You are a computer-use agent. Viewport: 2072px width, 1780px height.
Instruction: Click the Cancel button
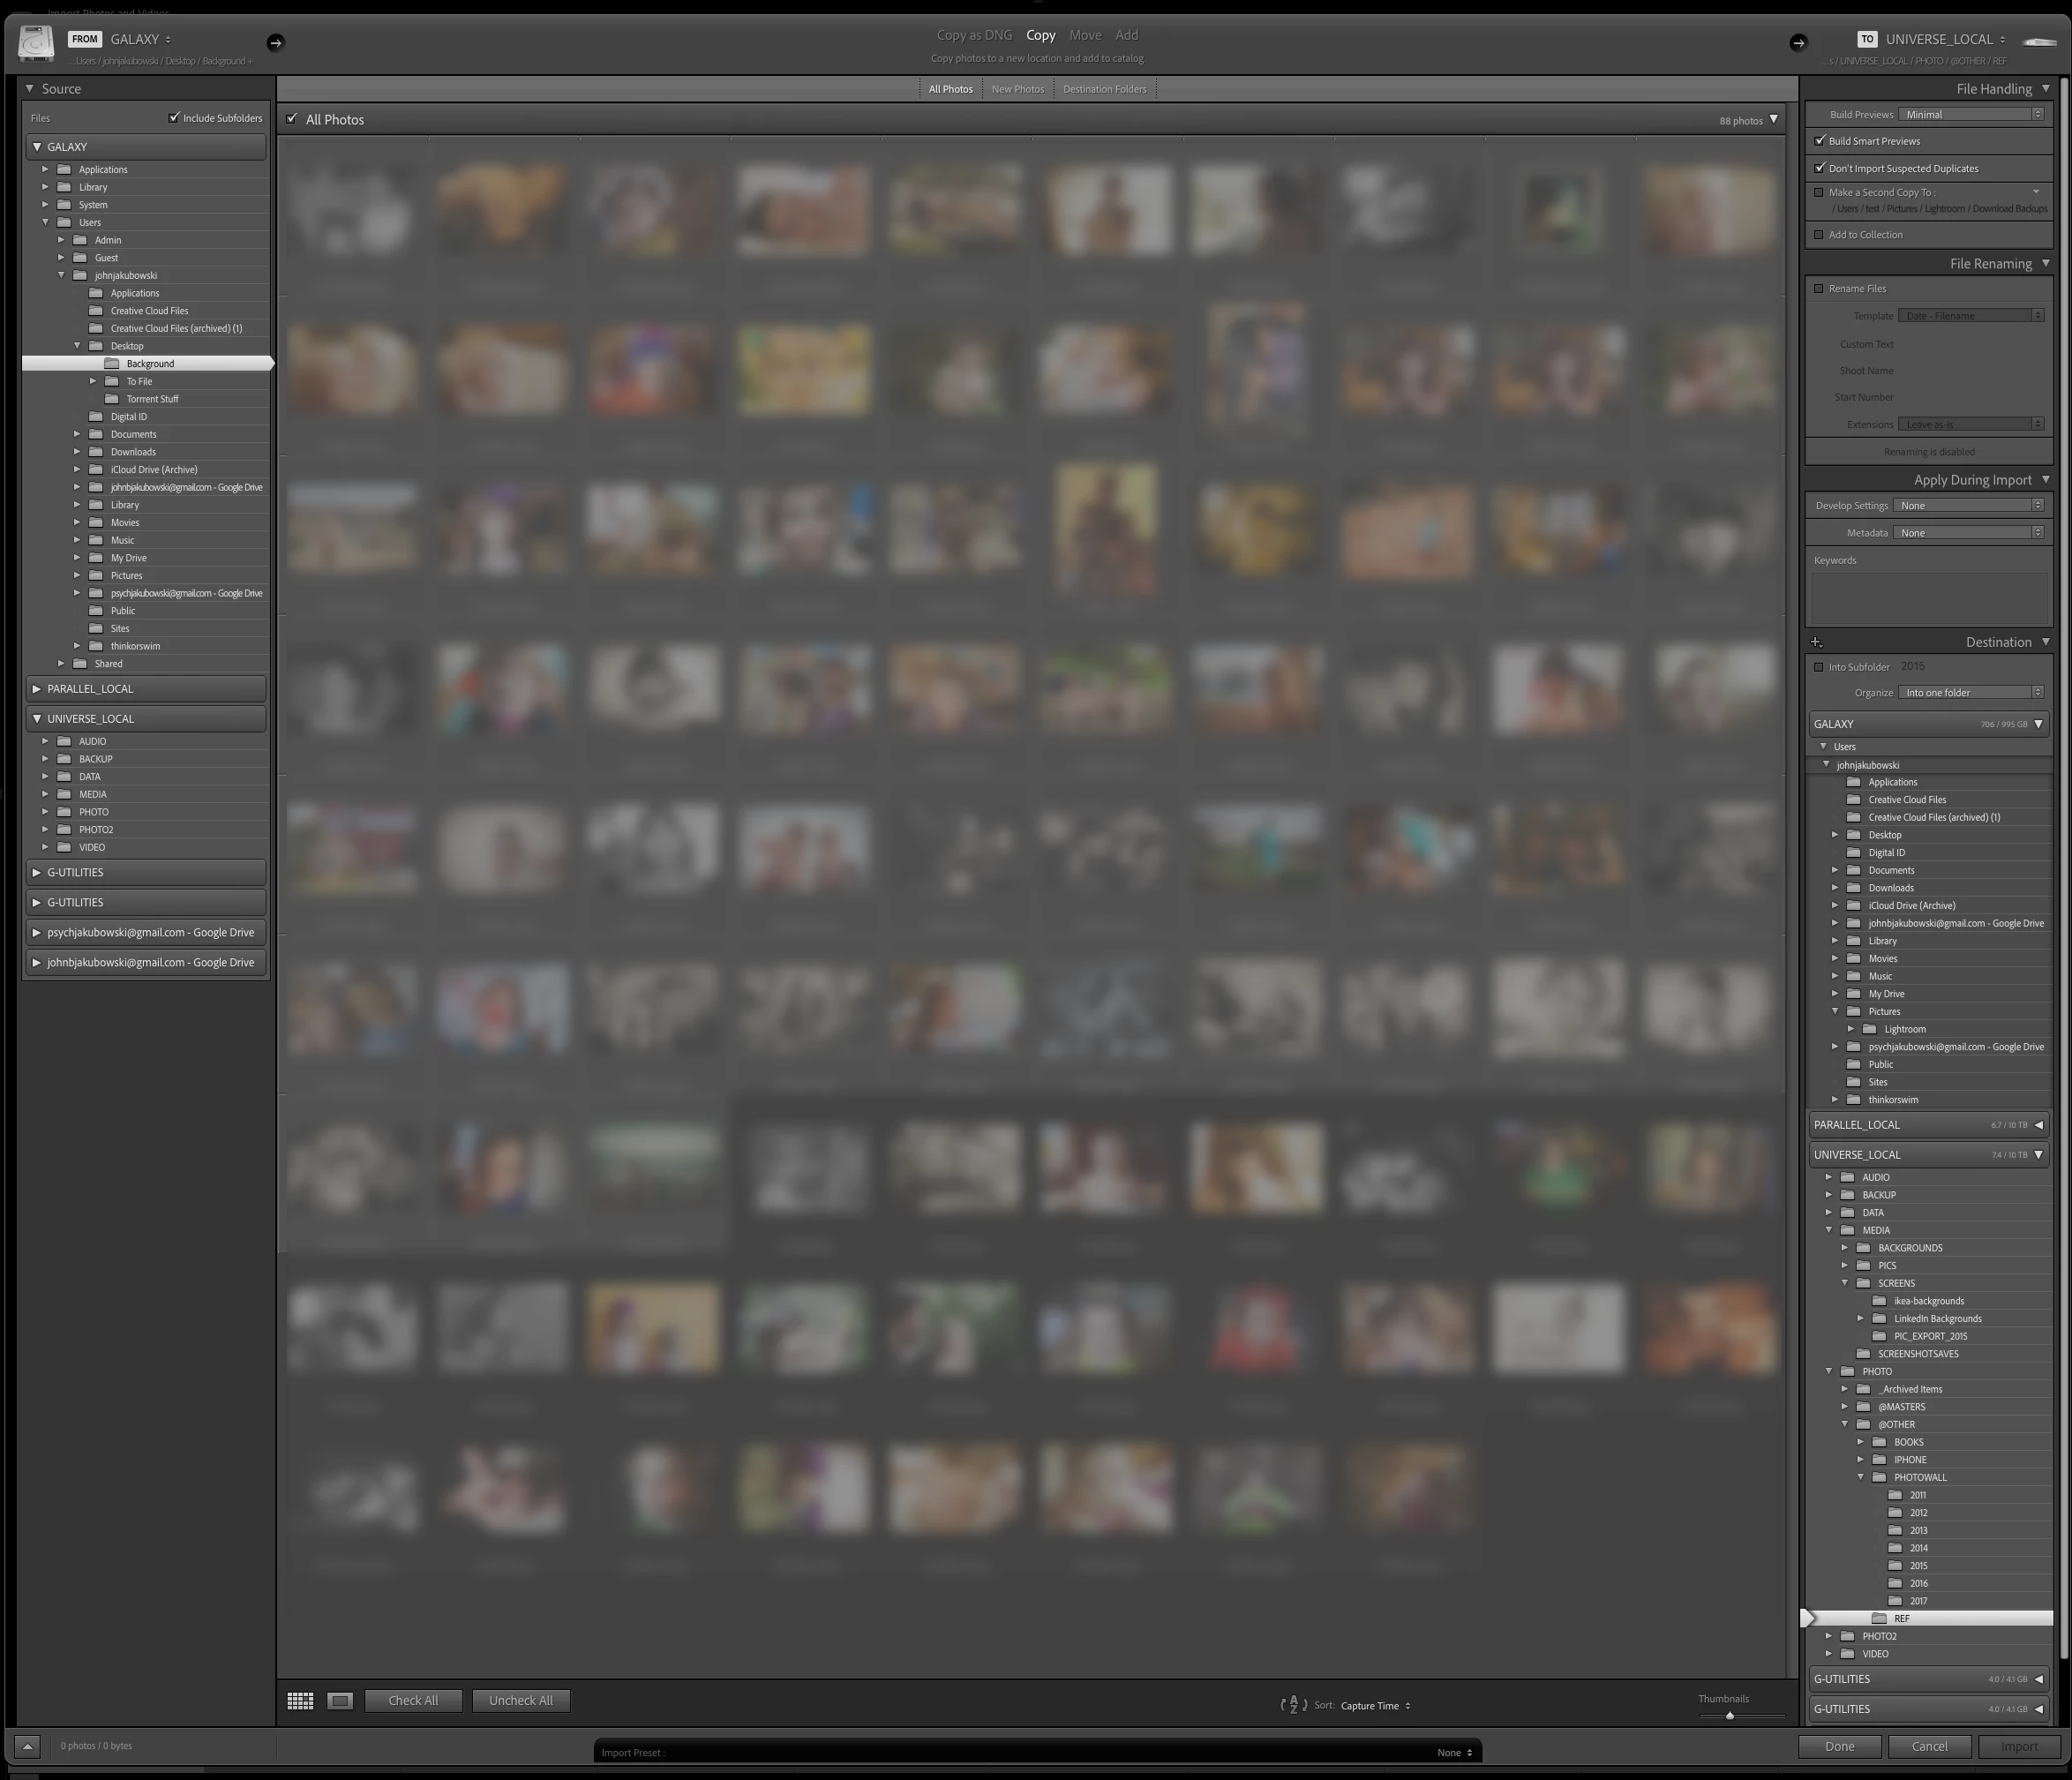click(x=1928, y=1746)
